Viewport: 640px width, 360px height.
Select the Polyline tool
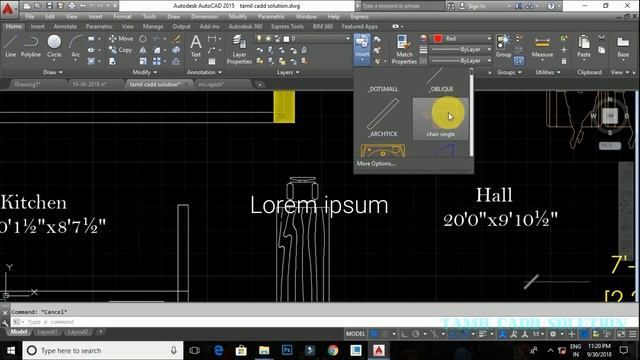[31, 46]
